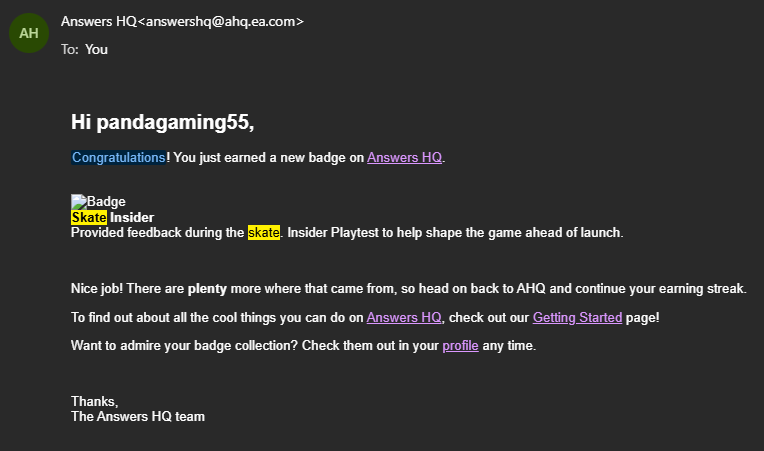Click the 'Hi pandagaming55,' greeting heading
The image size is (764, 451).
[x=163, y=122]
